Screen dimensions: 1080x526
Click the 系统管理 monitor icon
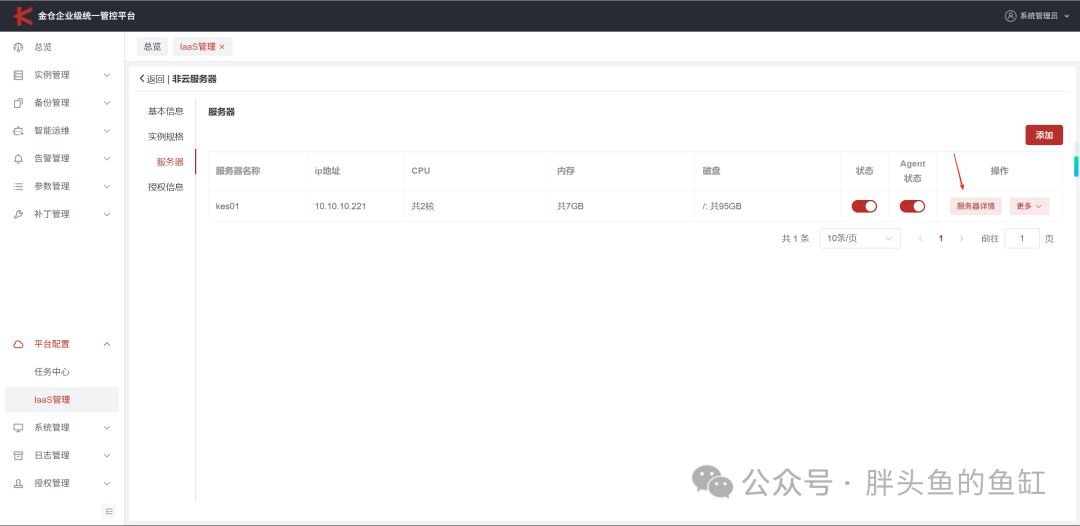(19, 428)
